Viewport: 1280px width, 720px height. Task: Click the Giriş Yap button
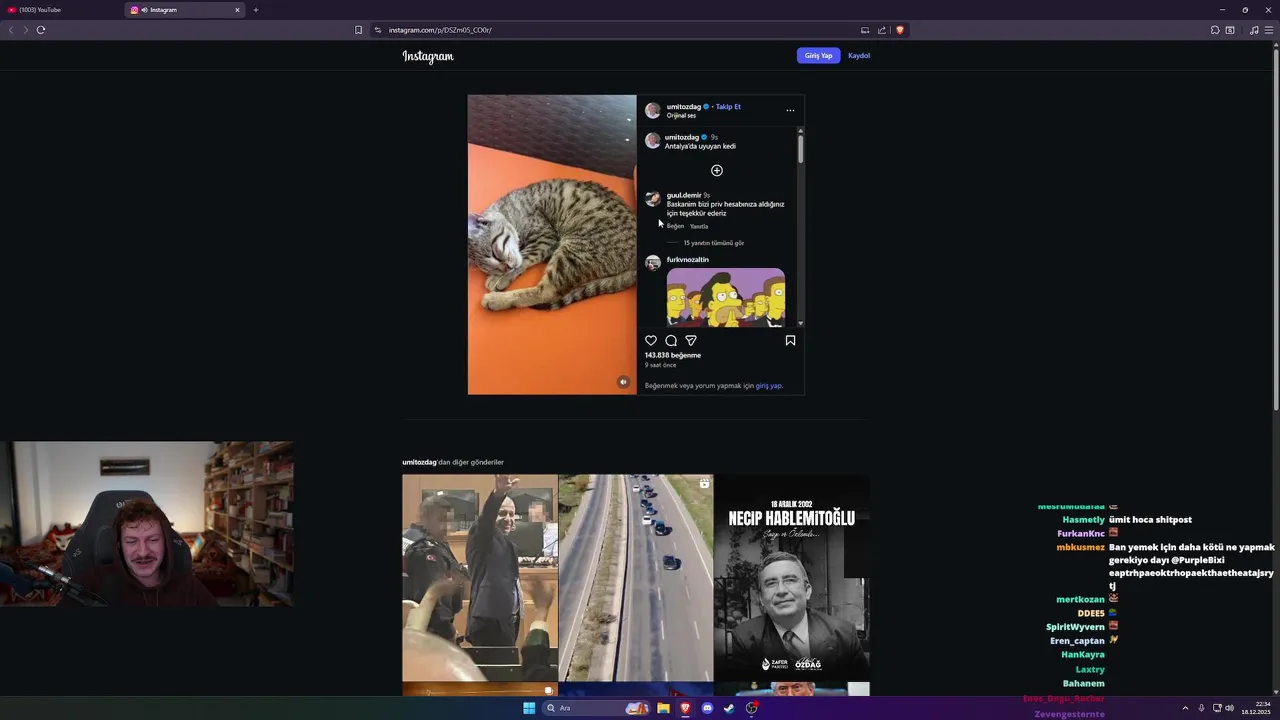819,56
